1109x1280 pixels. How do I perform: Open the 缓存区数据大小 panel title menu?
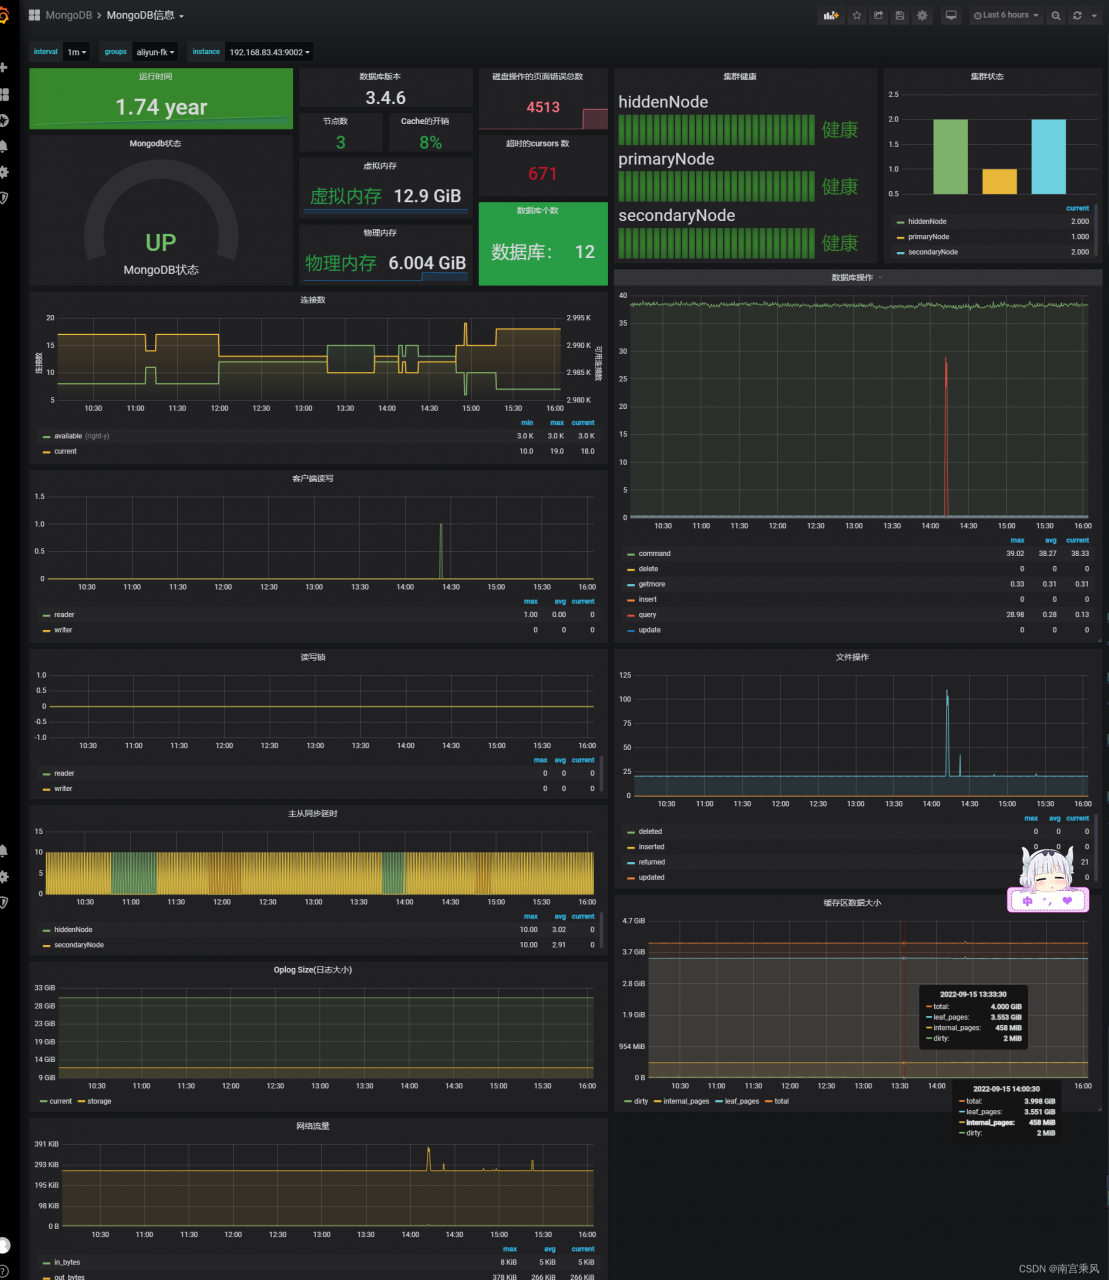pos(852,903)
